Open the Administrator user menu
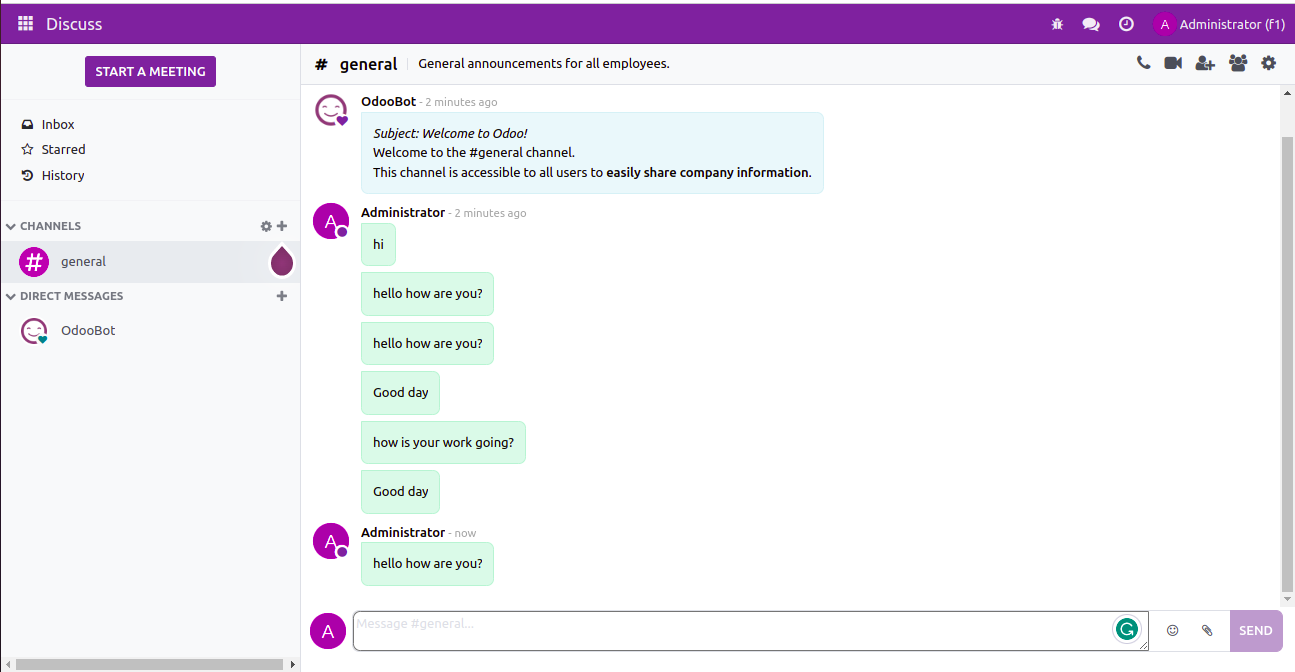Image resolution: width=1295 pixels, height=672 pixels. coord(1219,24)
